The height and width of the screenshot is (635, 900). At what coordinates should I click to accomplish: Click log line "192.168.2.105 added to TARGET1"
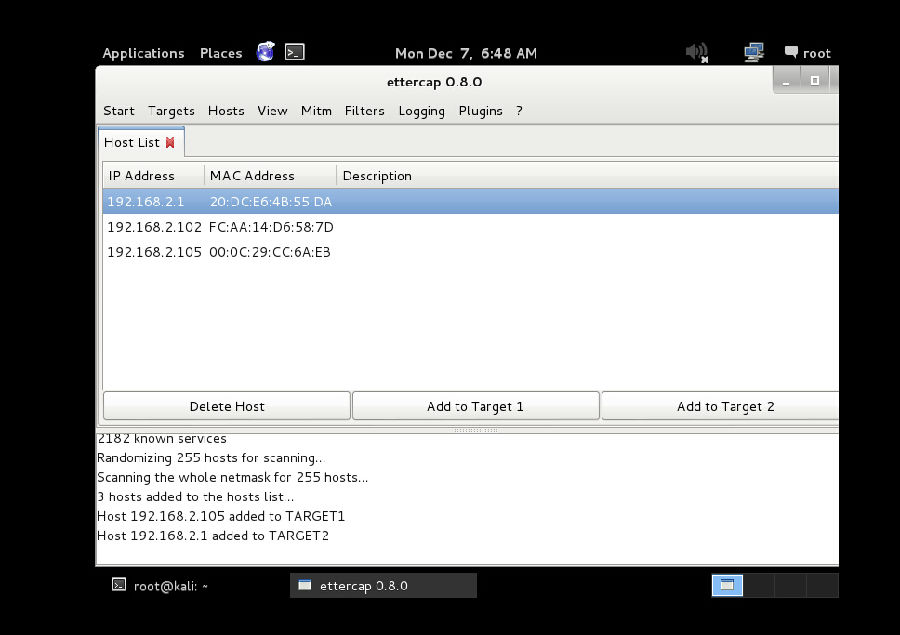pos(221,516)
